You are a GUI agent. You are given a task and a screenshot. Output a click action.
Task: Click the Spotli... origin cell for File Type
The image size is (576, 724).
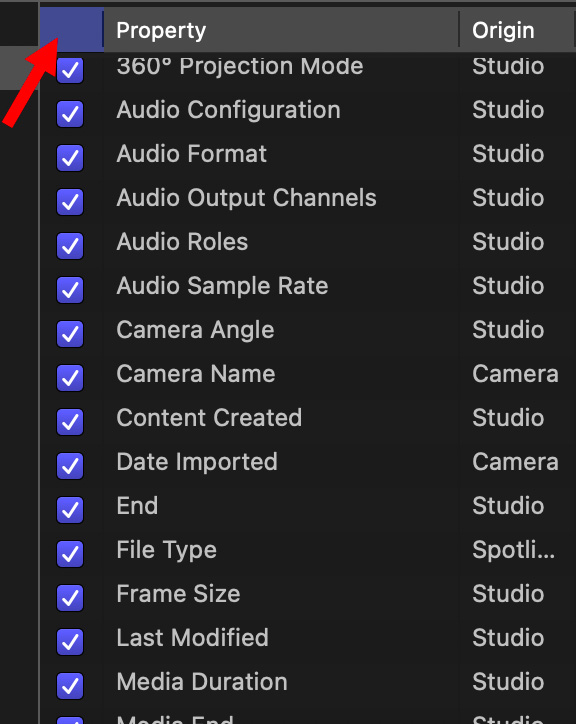(514, 550)
